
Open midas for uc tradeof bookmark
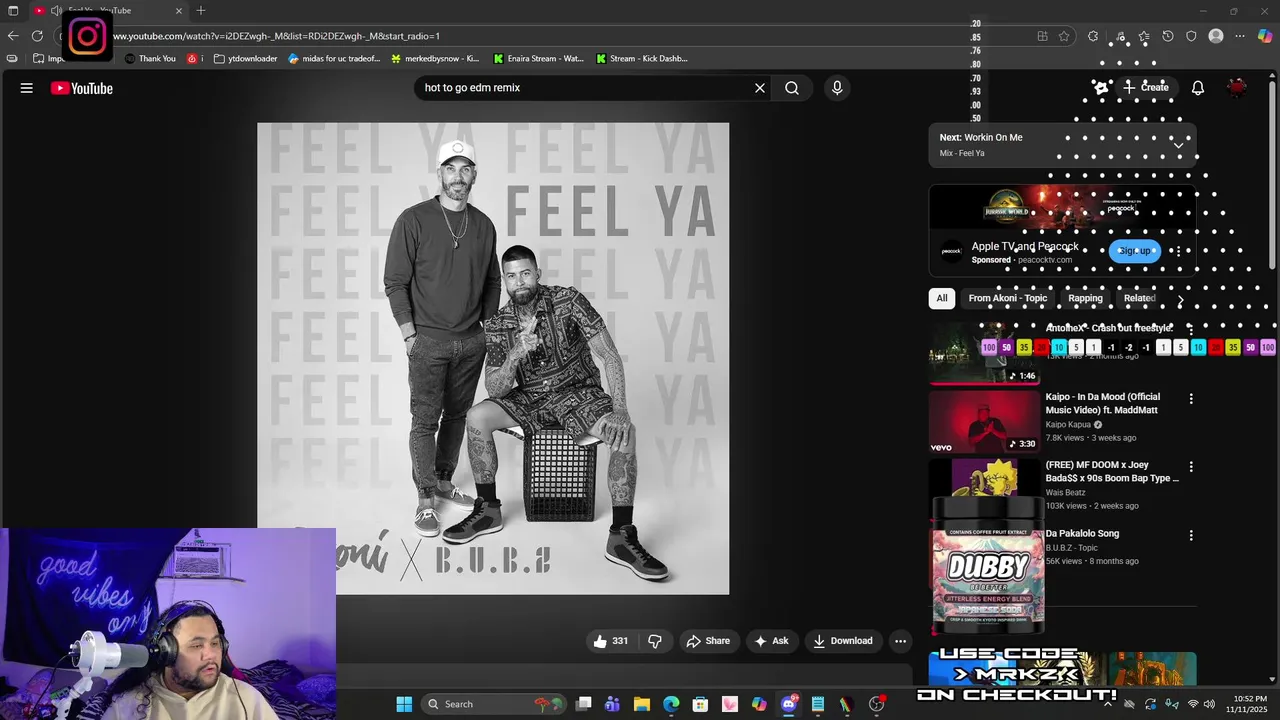click(x=334, y=59)
